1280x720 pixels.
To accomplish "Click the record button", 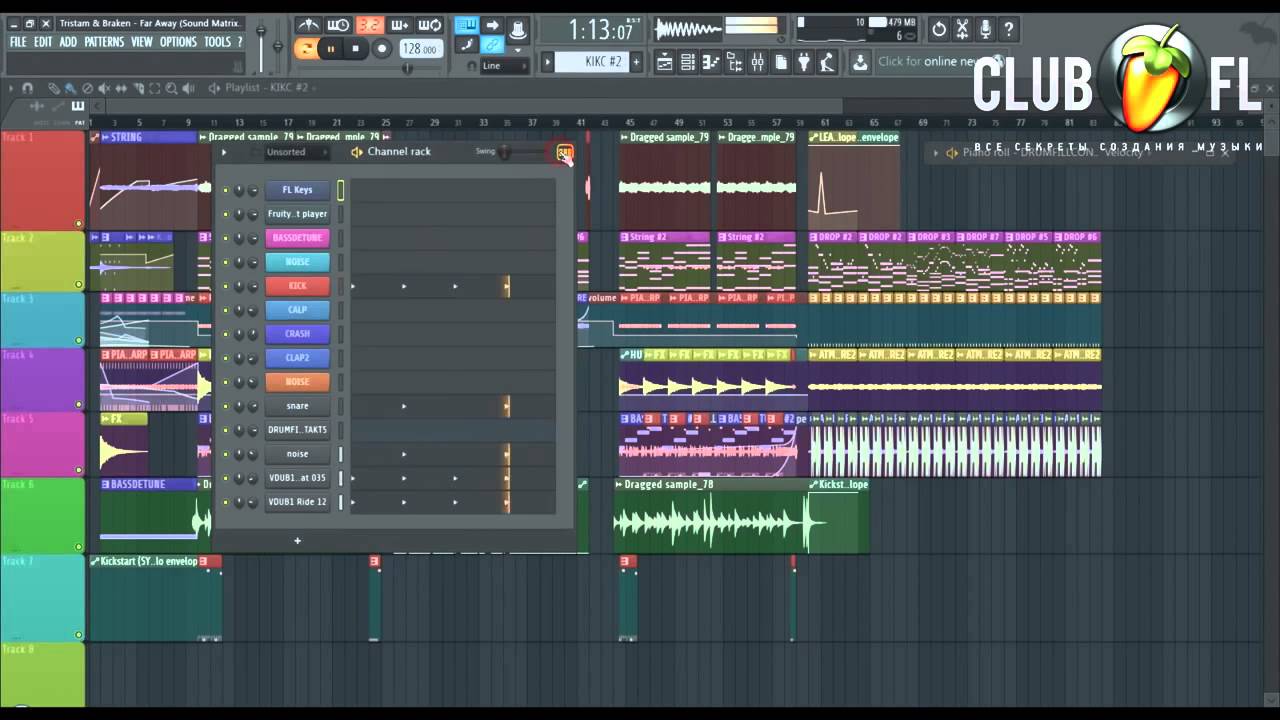I will coord(382,49).
